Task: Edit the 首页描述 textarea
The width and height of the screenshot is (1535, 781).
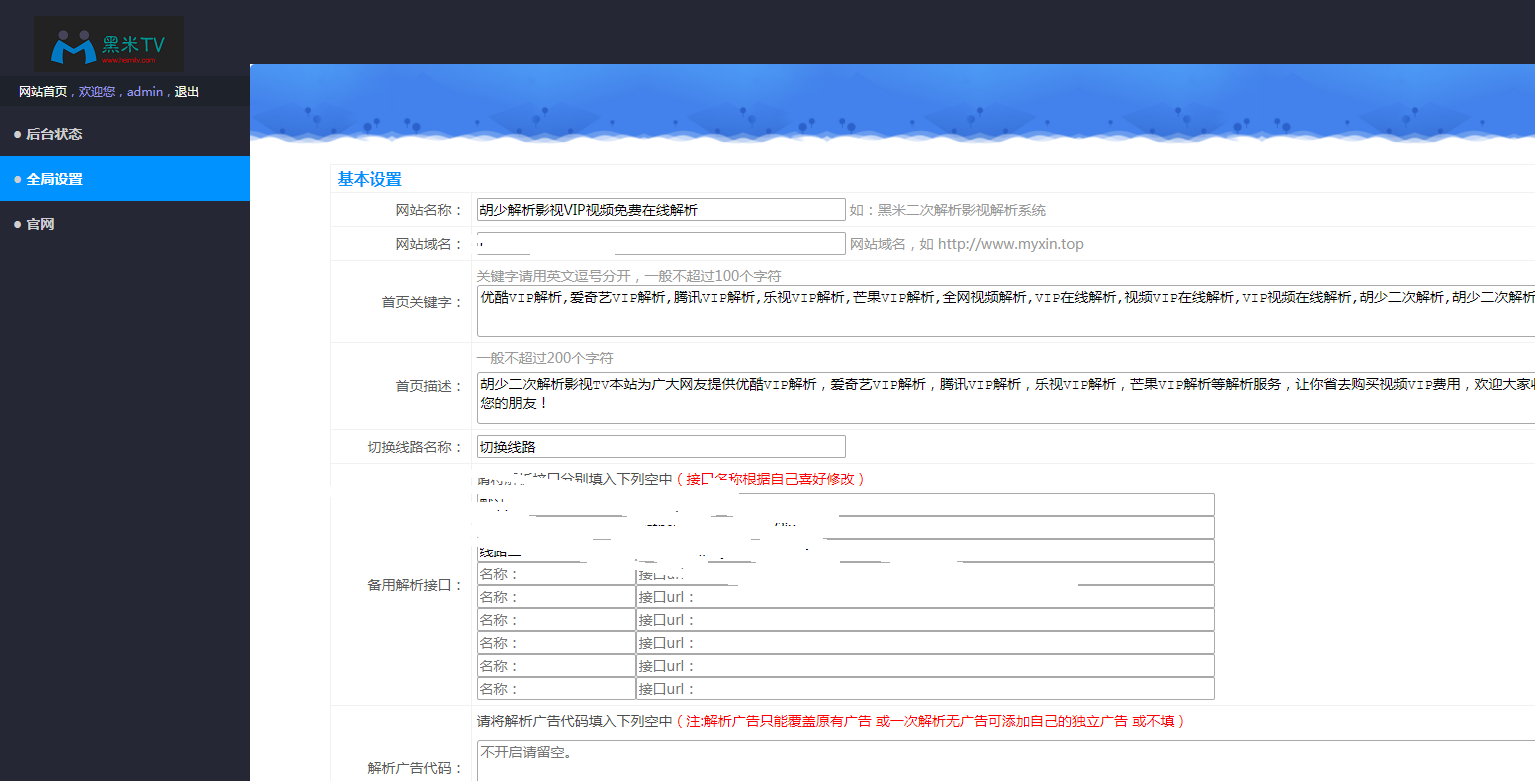Action: [1005, 396]
